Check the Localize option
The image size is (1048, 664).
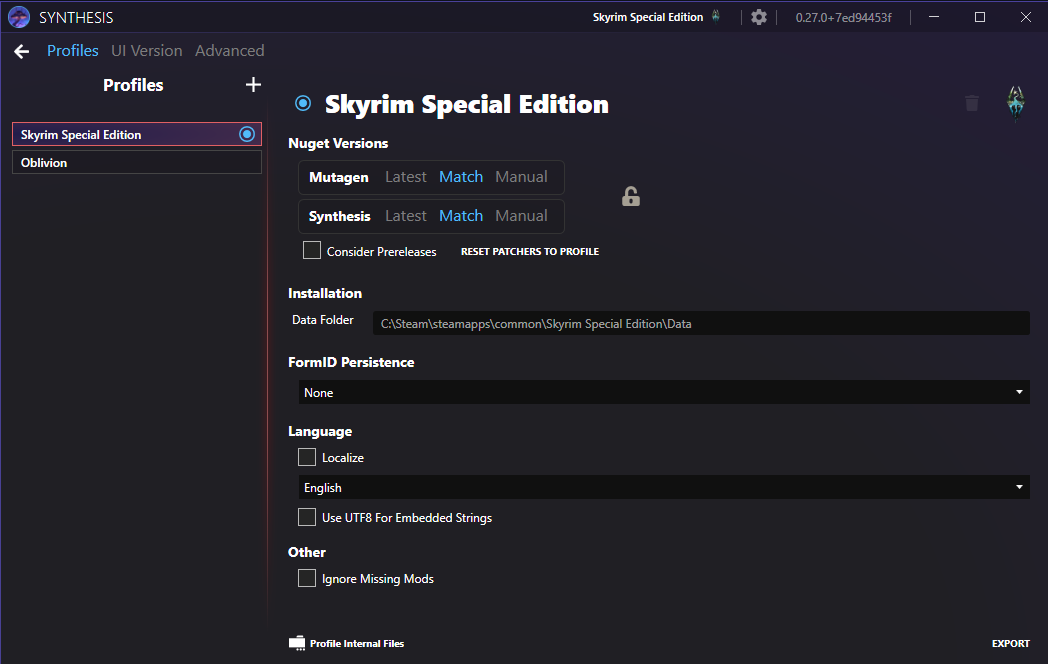[307, 457]
